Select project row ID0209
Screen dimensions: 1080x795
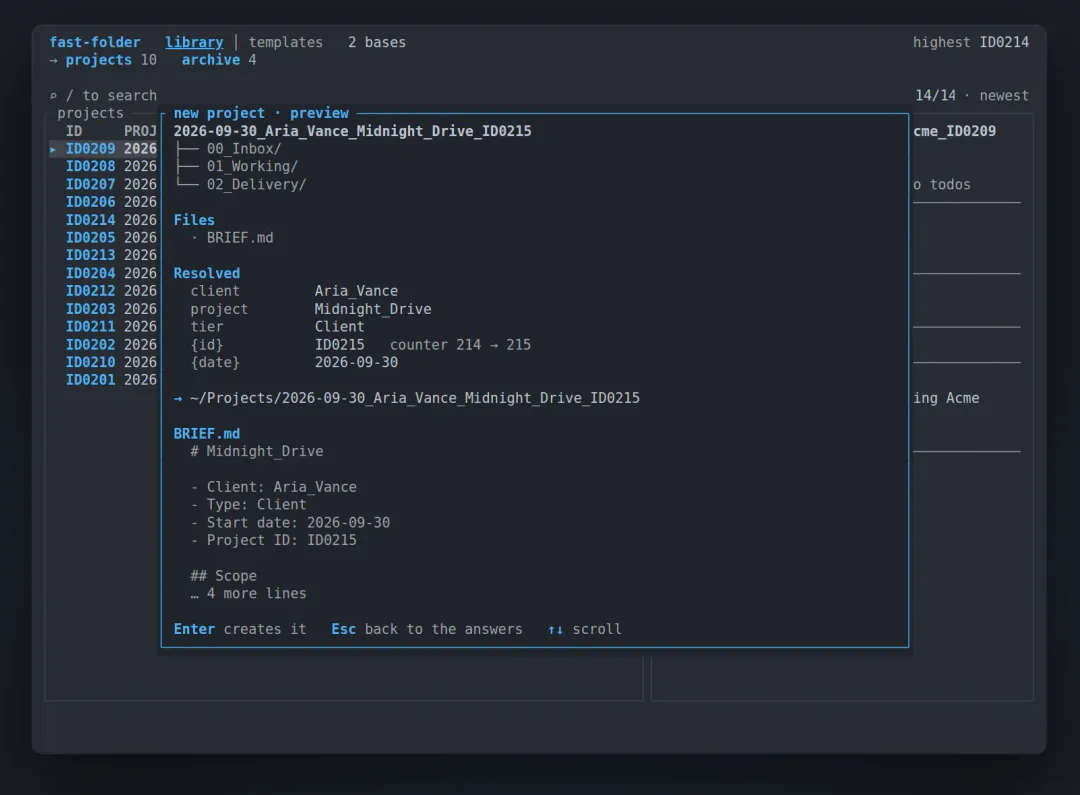click(104, 149)
